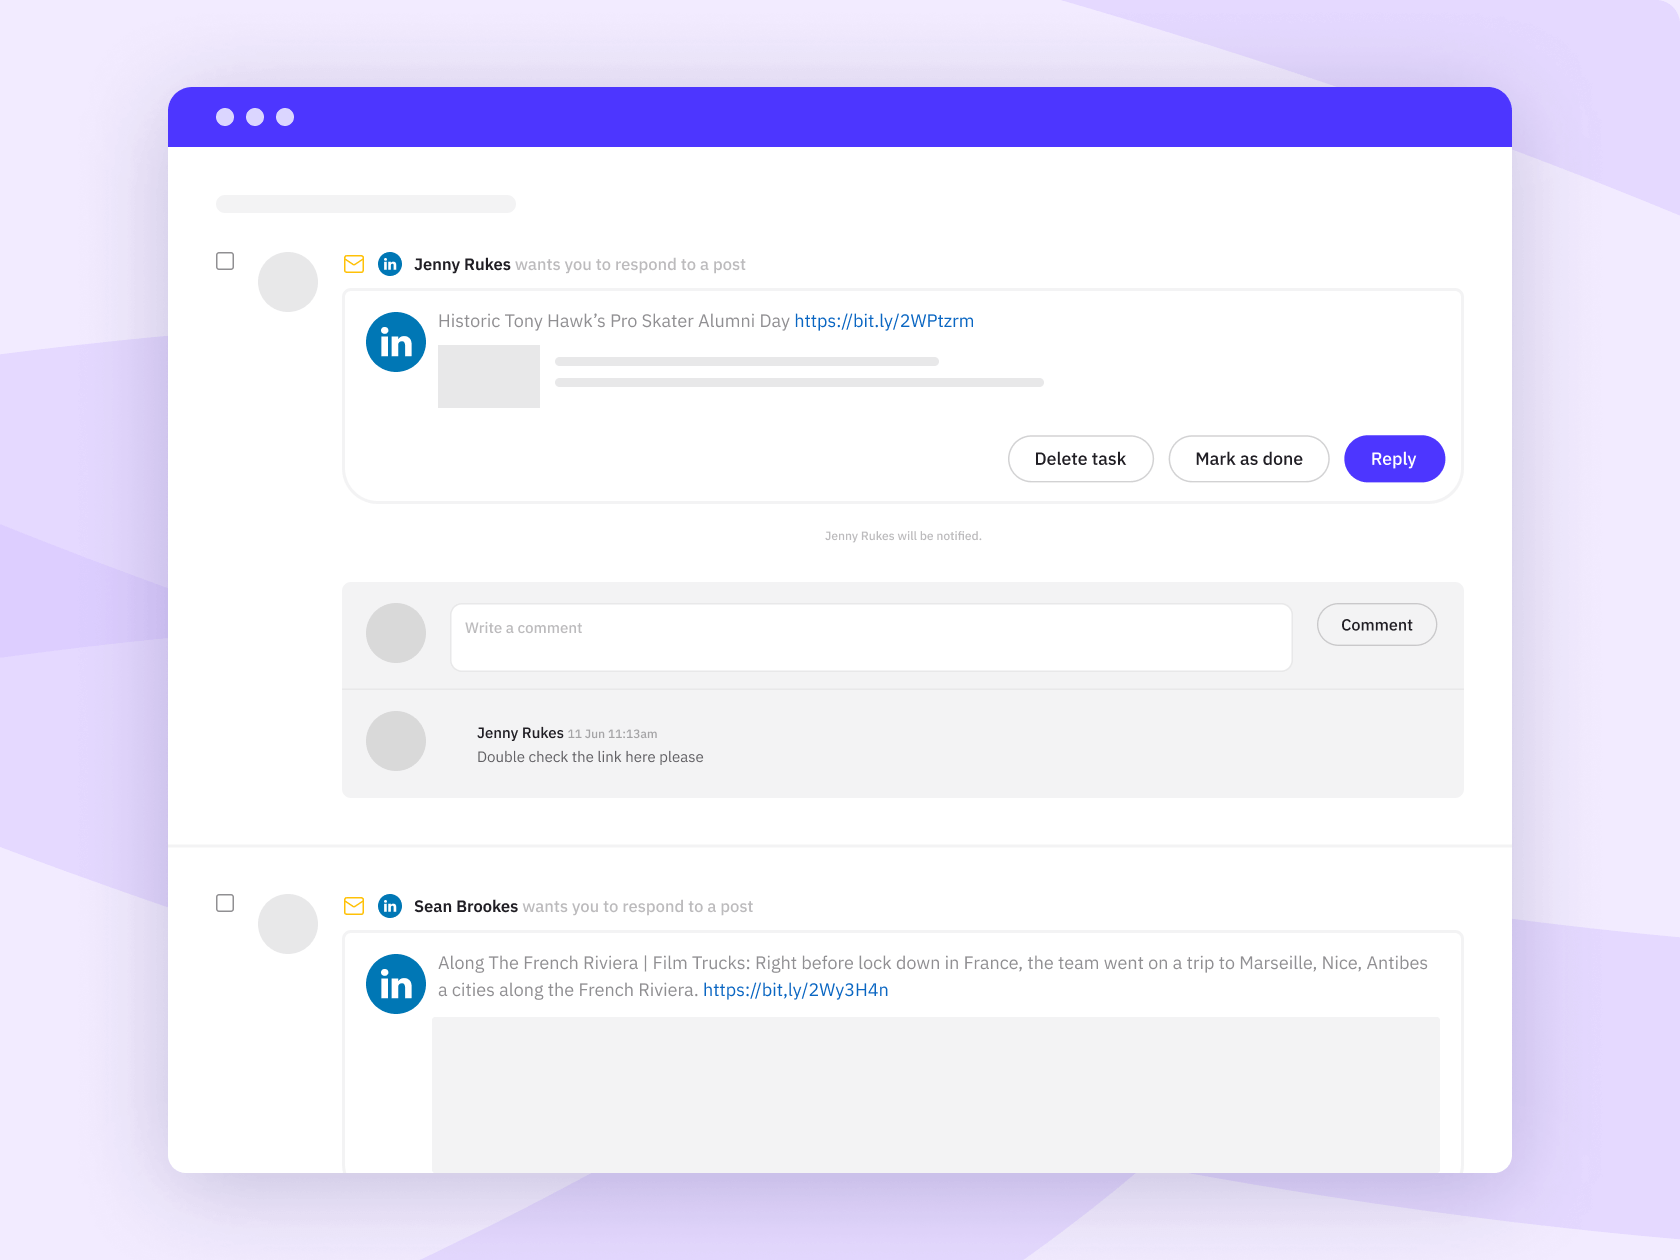Tick the checkbox for Sean Brookes' task
Viewport: 1680px width, 1260px height.
pyautogui.click(x=225, y=903)
